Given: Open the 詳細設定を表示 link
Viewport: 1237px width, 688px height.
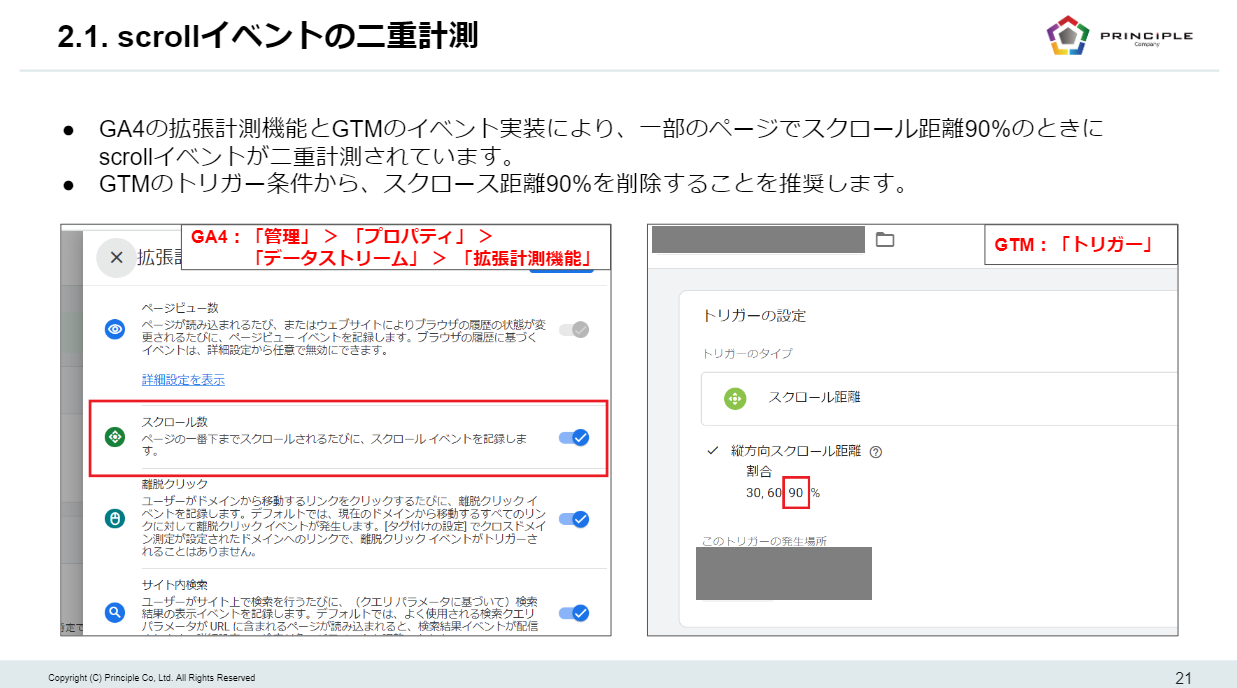Looking at the screenshot, I should pyautogui.click(x=183, y=380).
